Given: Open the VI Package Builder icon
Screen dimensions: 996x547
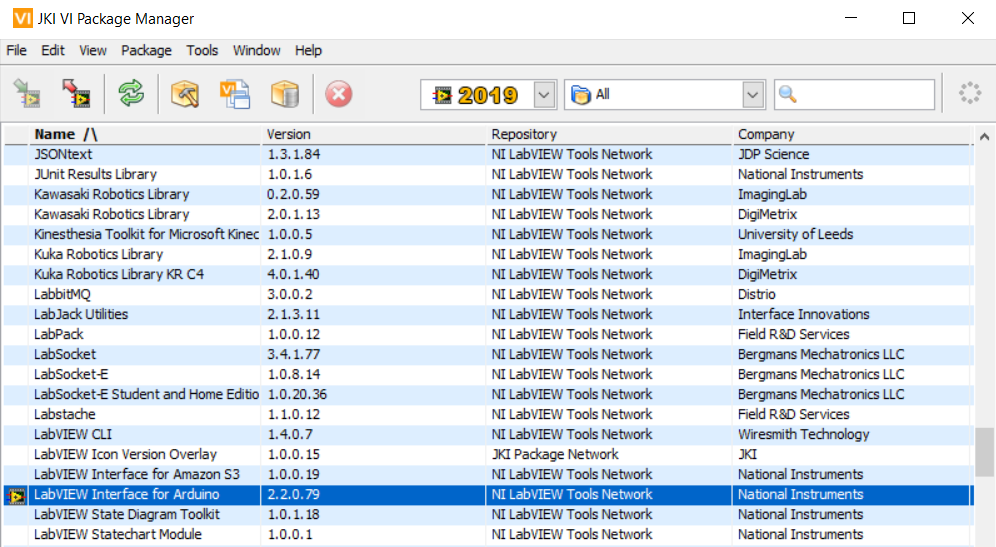Looking at the screenshot, I should pos(185,94).
